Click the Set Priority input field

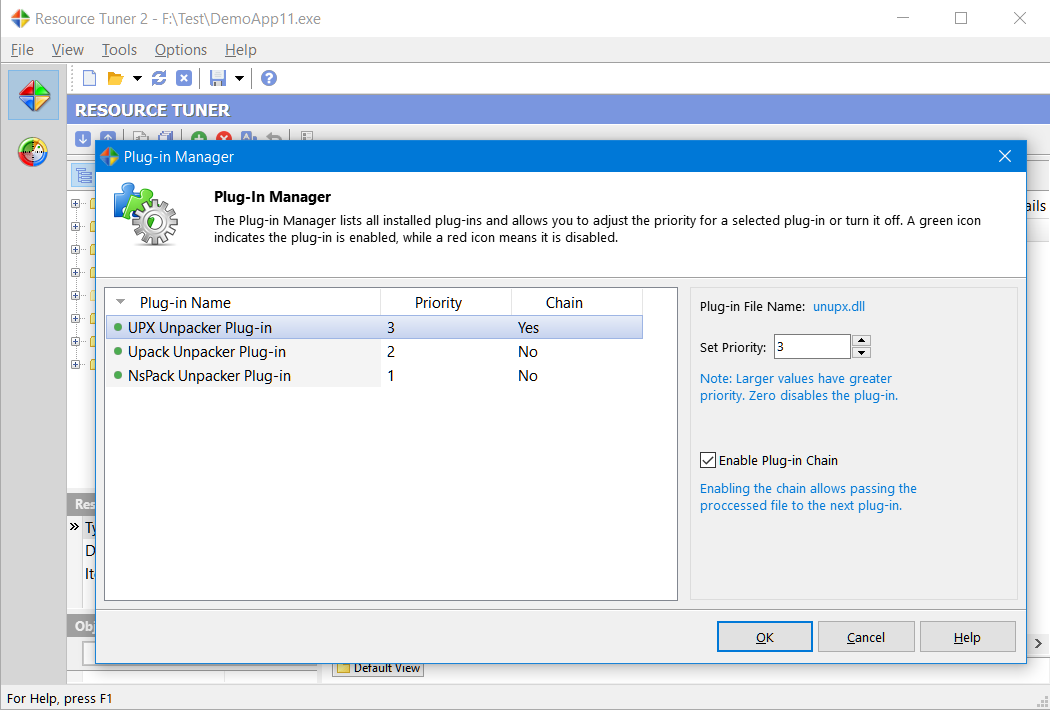click(812, 347)
